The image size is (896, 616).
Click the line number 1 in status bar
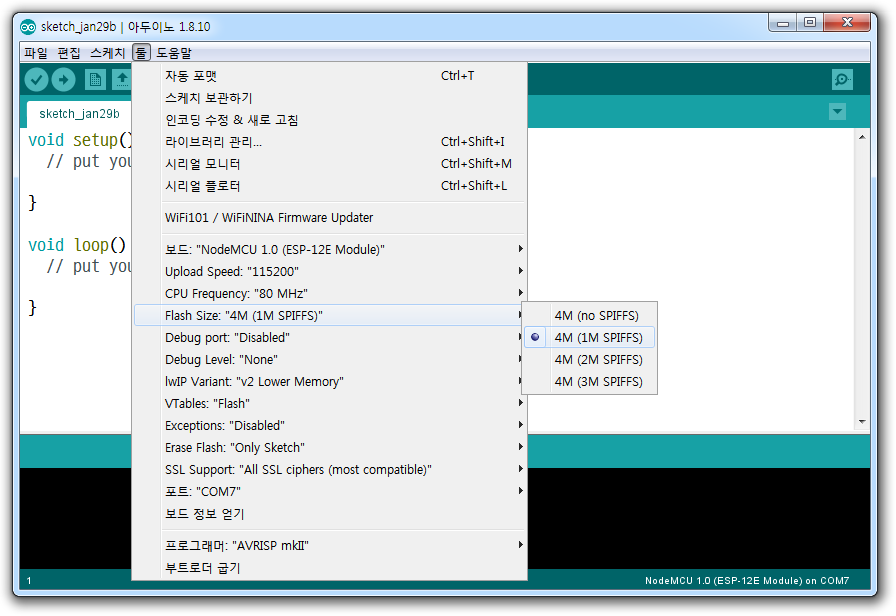click(29, 581)
